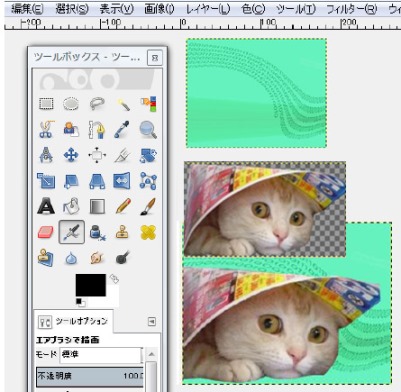Select the Heal tool bandage icon

point(148,232)
